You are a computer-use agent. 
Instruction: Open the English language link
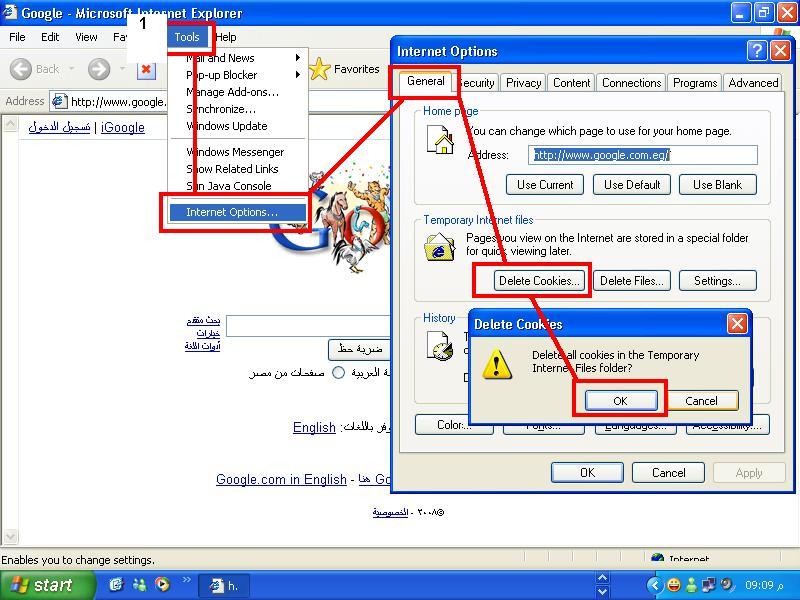tap(314, 427)
